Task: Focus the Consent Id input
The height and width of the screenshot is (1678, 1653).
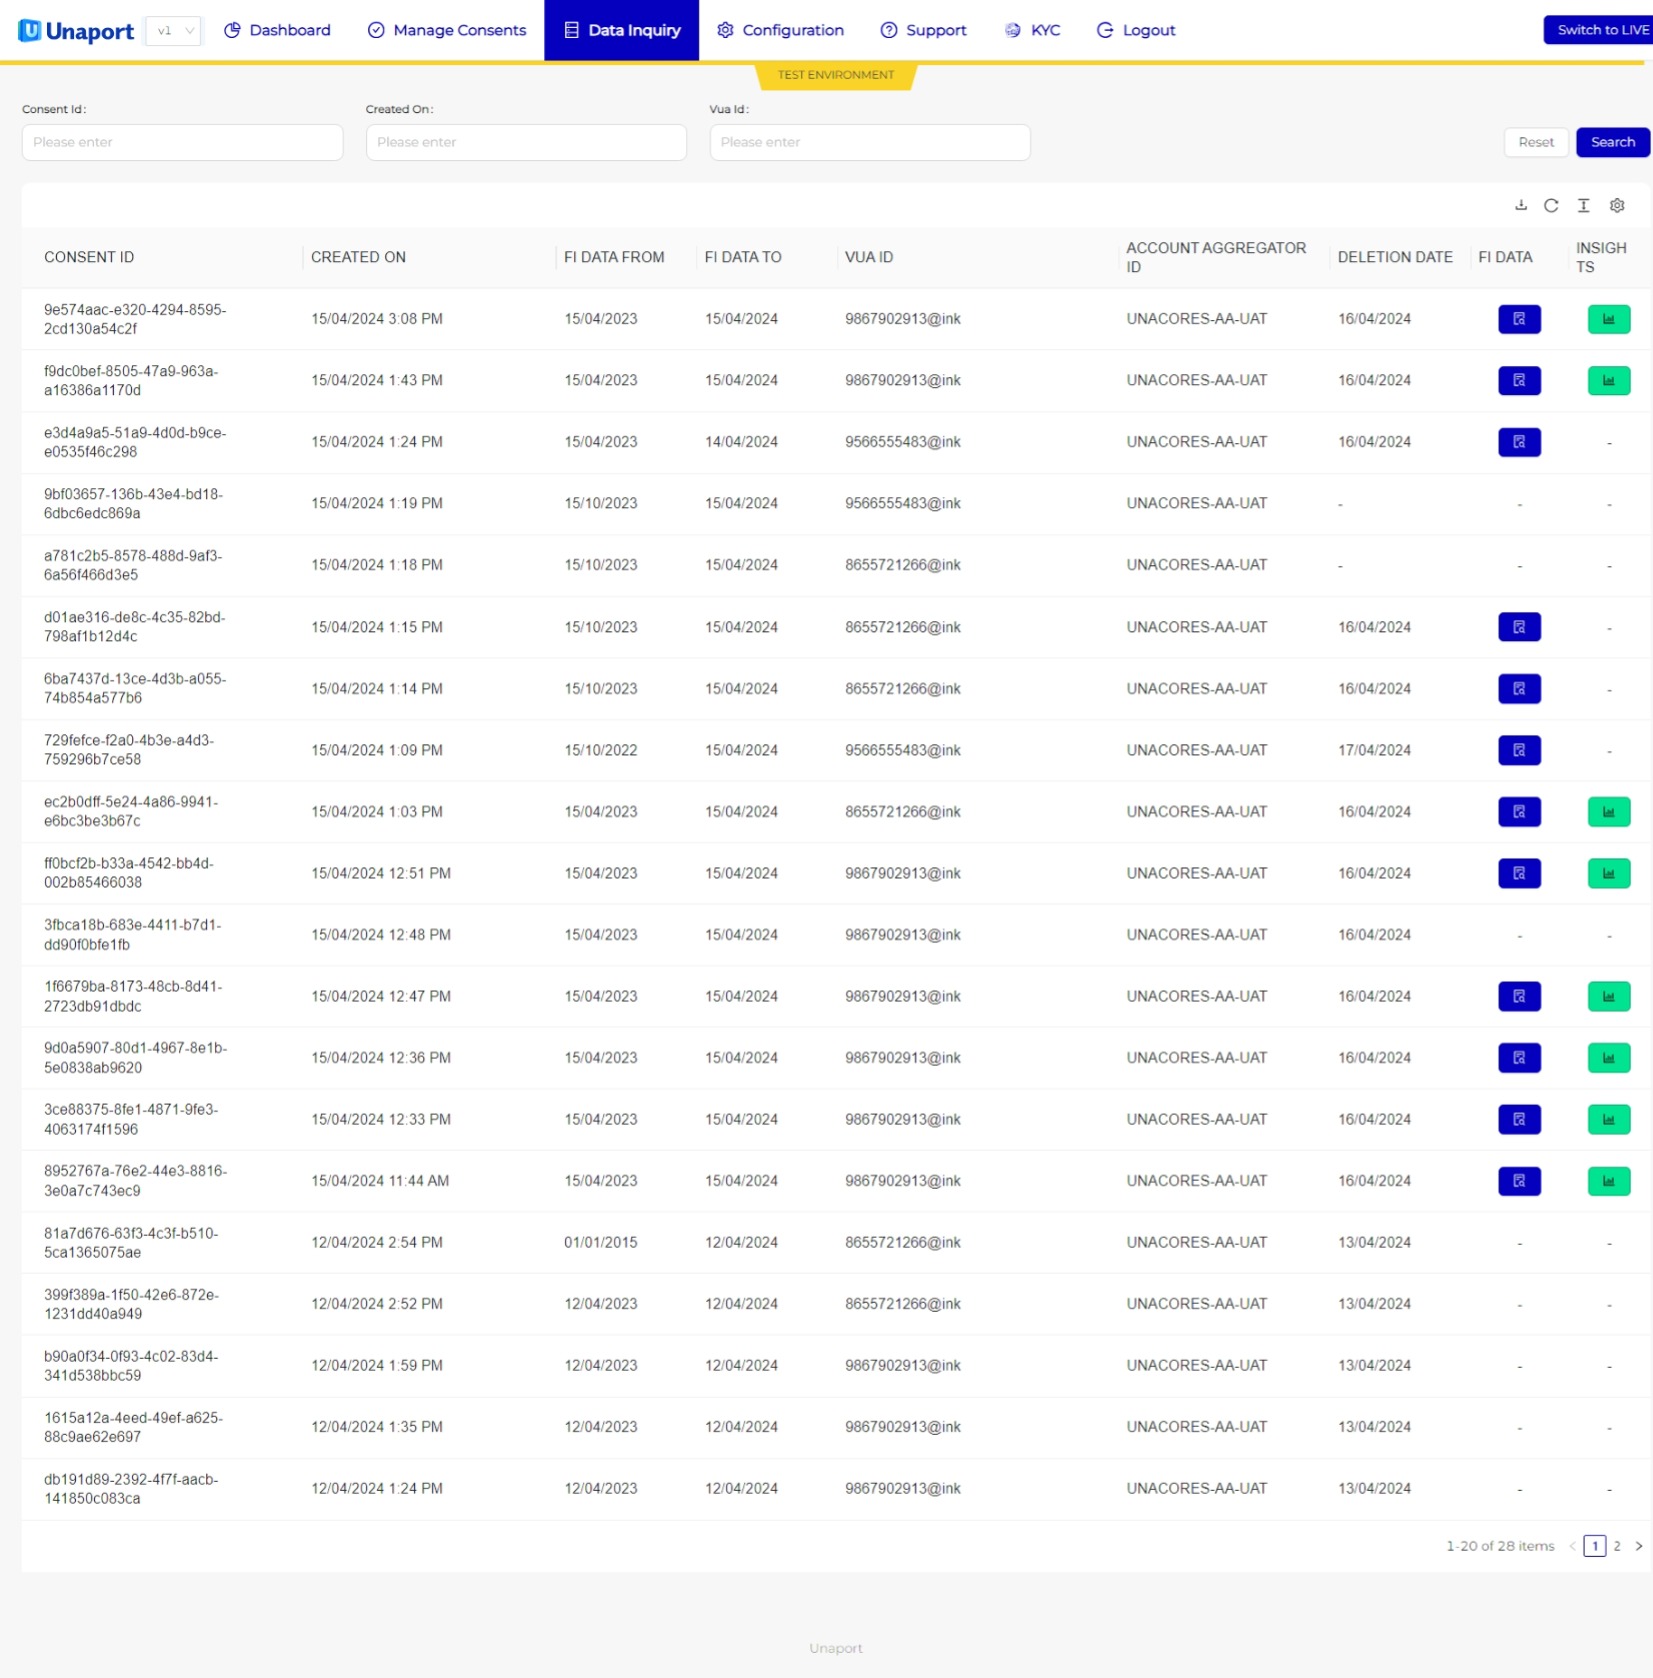Action: [182, 142]
